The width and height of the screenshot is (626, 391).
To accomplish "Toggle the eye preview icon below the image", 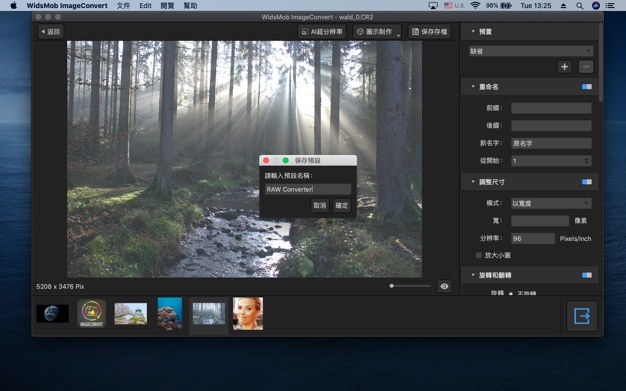I will 444,286.
